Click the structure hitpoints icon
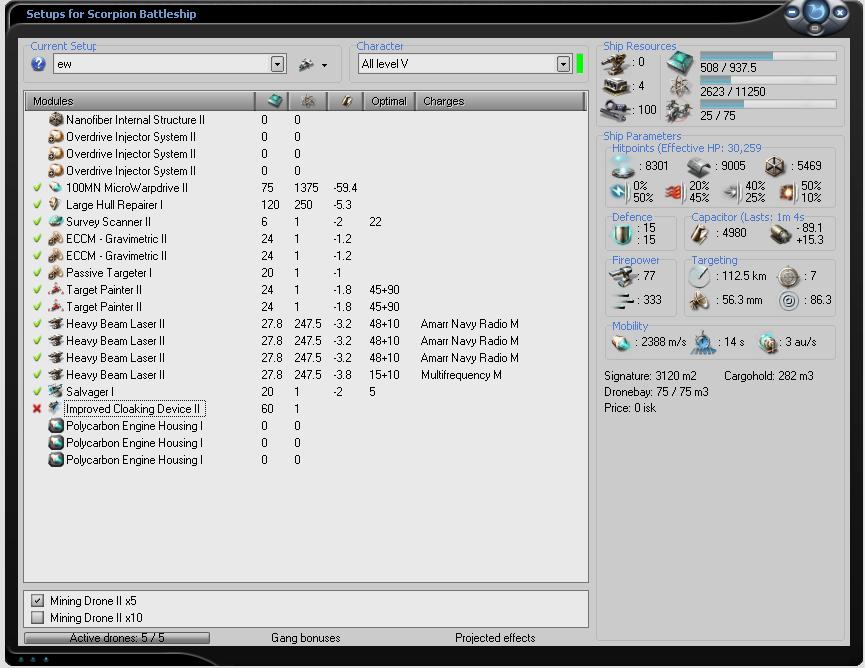The width and height of the screenshot is (865, 668). pos(775,166)
